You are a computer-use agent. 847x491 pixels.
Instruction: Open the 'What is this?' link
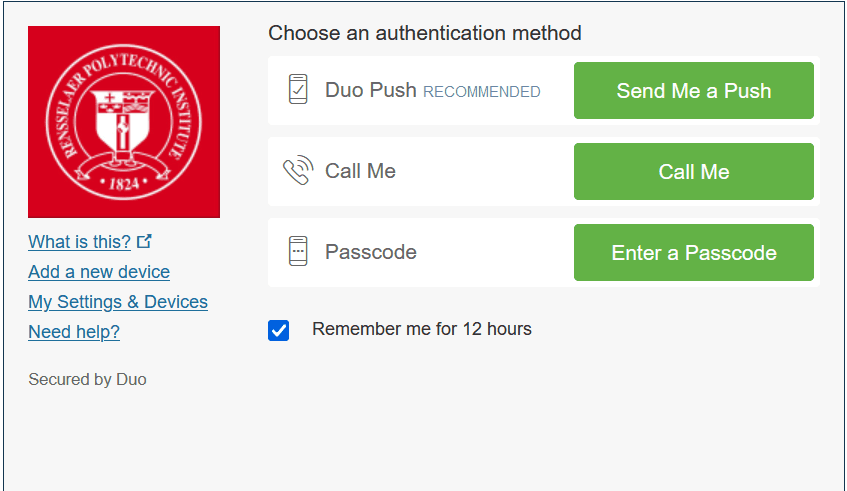pos(79,242)
